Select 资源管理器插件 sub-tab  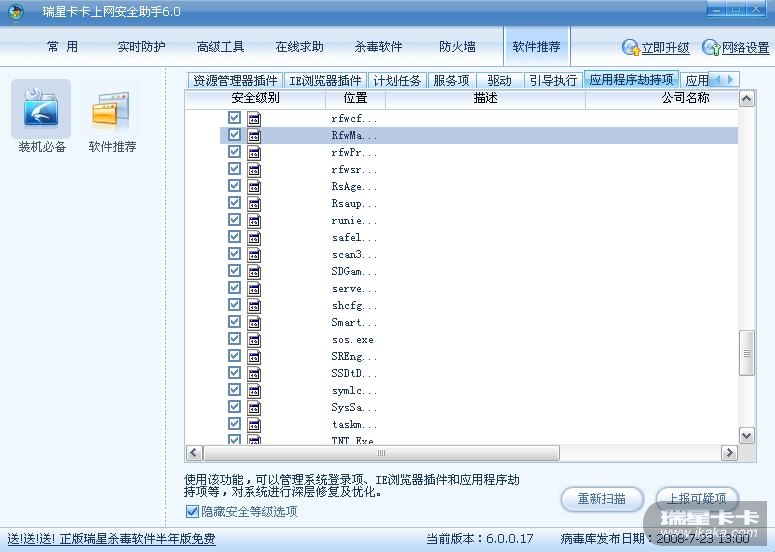(x=235, y=80)
